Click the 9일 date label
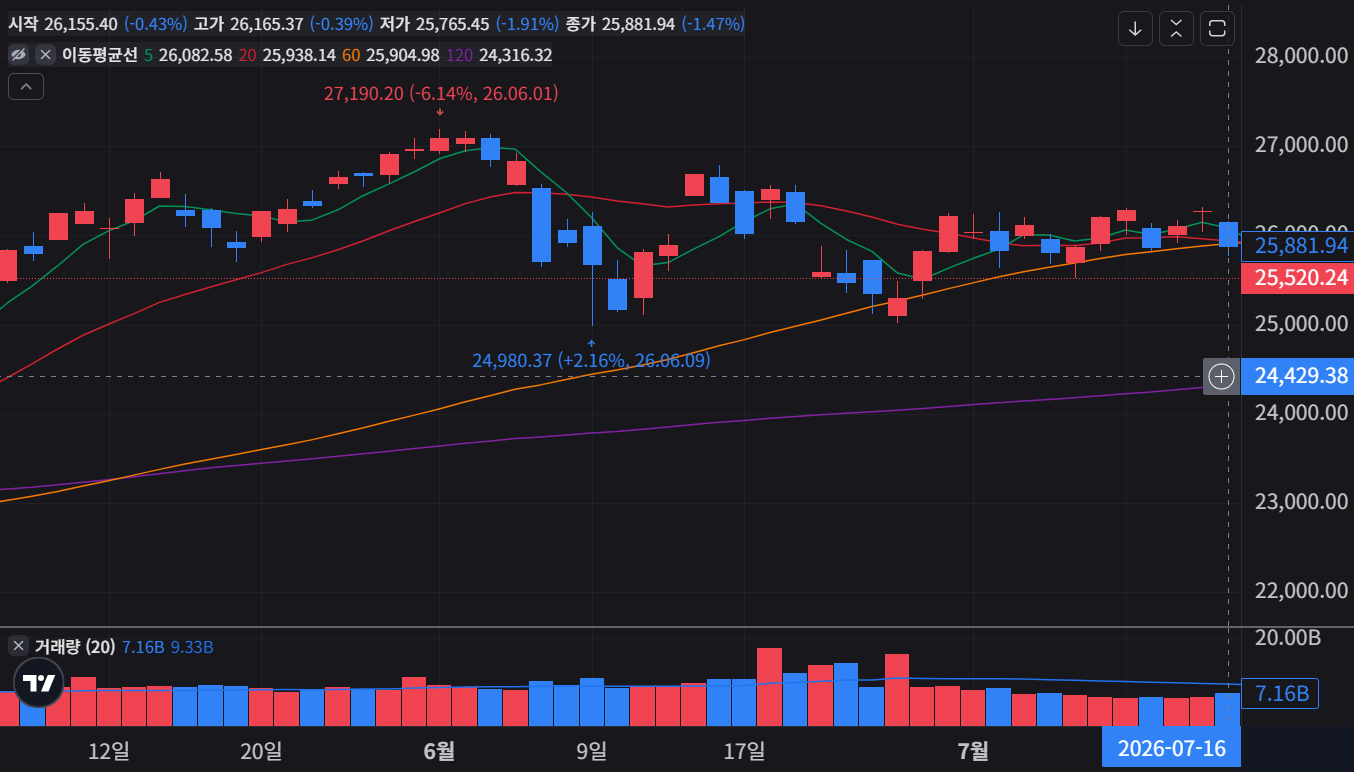This screenshot has width=1354, height=772. click(592, 750)
